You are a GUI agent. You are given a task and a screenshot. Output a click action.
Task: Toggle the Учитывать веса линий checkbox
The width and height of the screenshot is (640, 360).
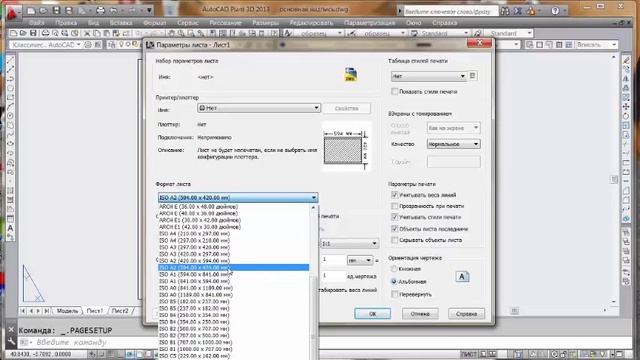(x=394, y=195)
